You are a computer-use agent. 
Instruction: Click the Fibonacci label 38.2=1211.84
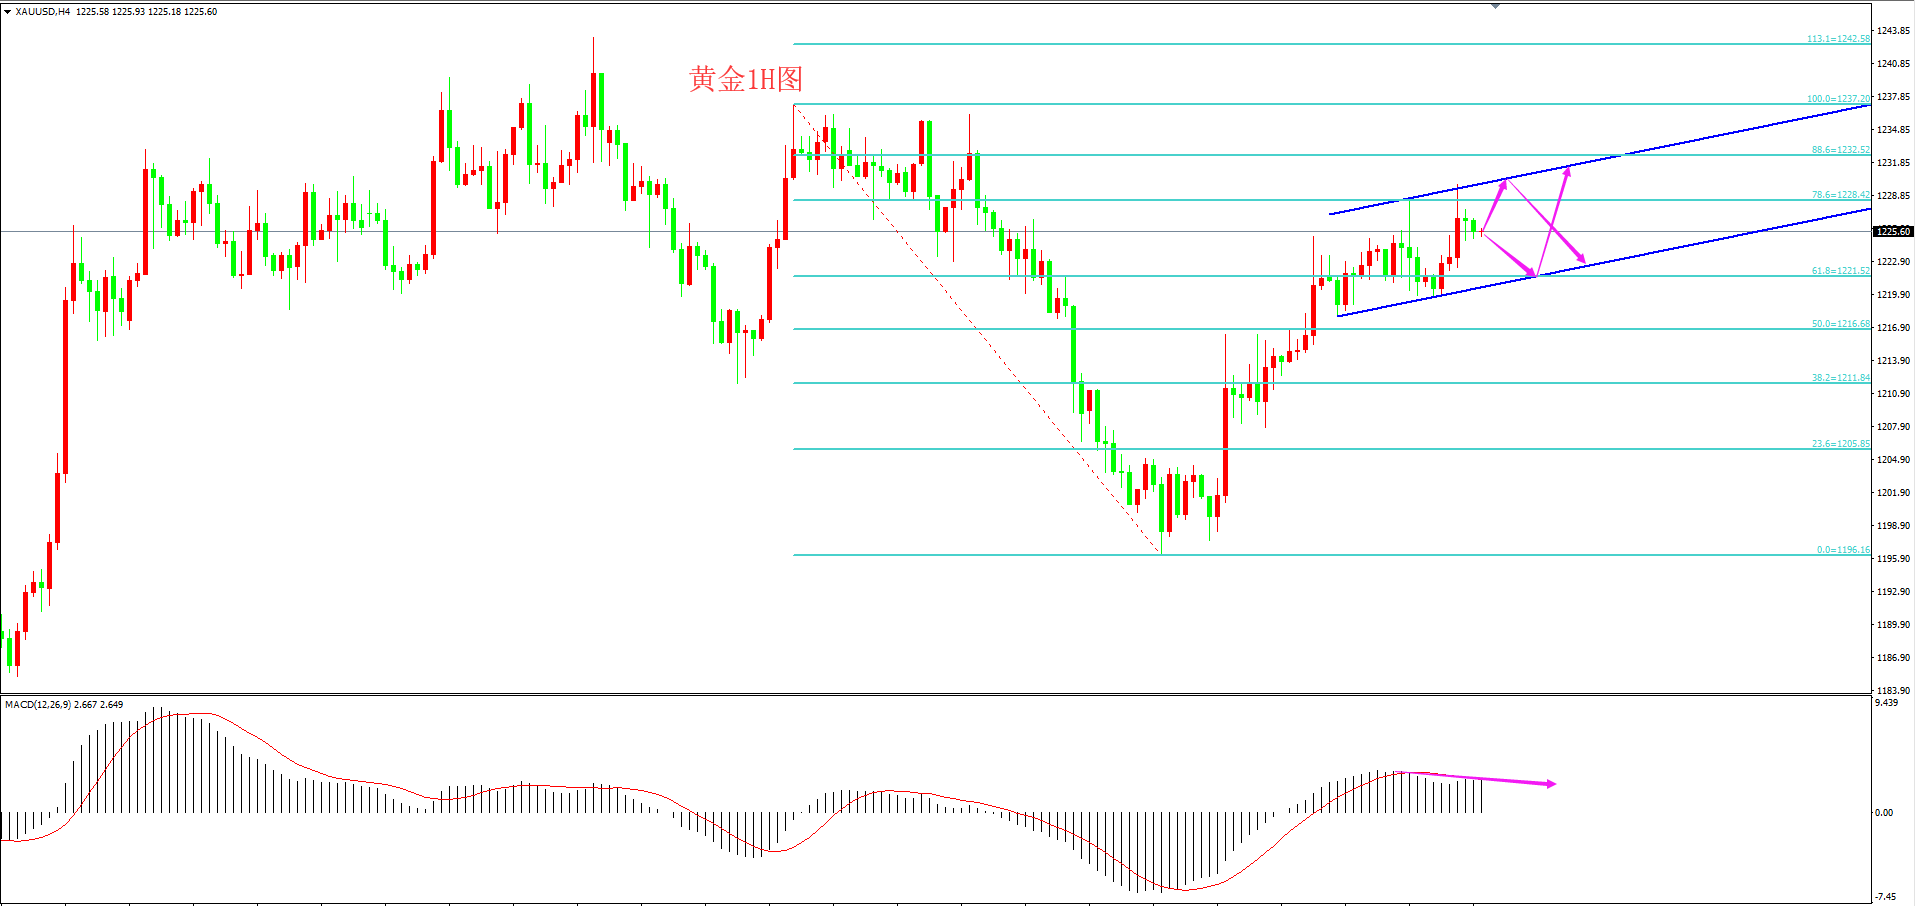[x=1840, y=378]
